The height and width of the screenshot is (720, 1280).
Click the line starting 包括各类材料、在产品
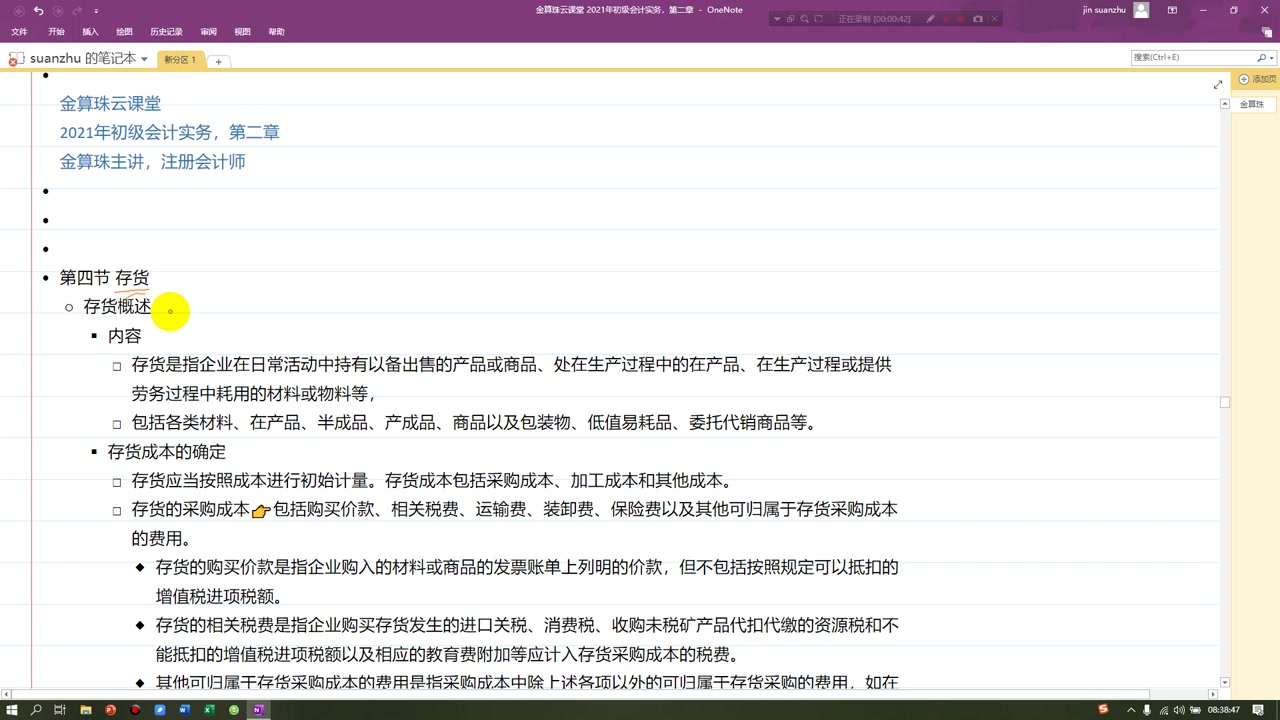coord(474,423)
